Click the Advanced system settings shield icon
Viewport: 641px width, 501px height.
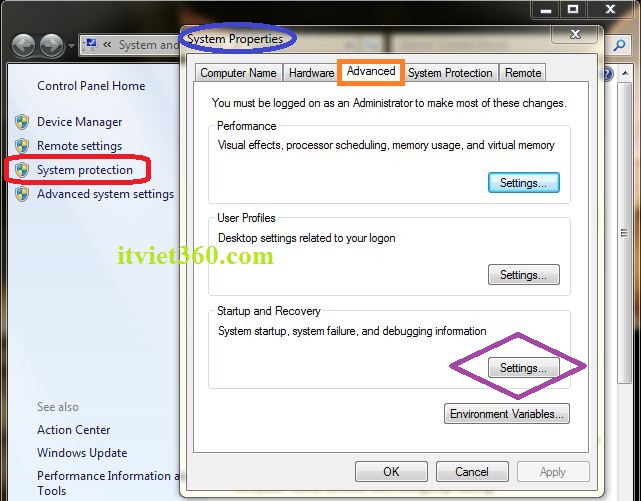pyautogui.click(x=22, y=194)
